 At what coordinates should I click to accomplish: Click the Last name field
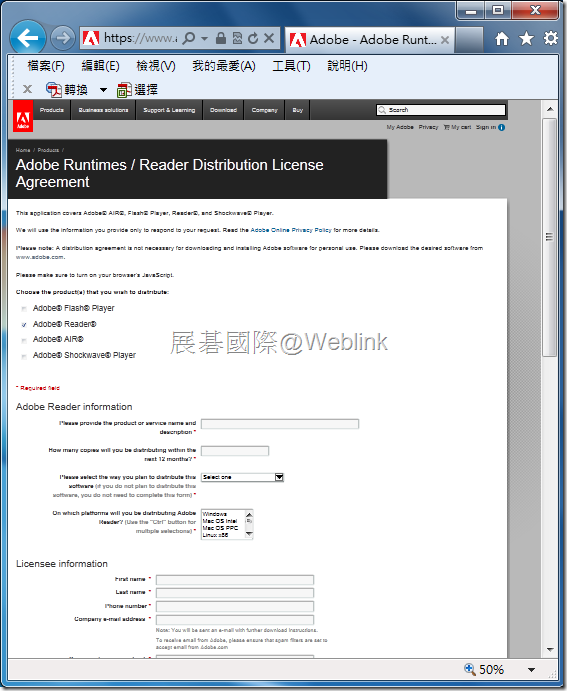(x=235, y=593)
